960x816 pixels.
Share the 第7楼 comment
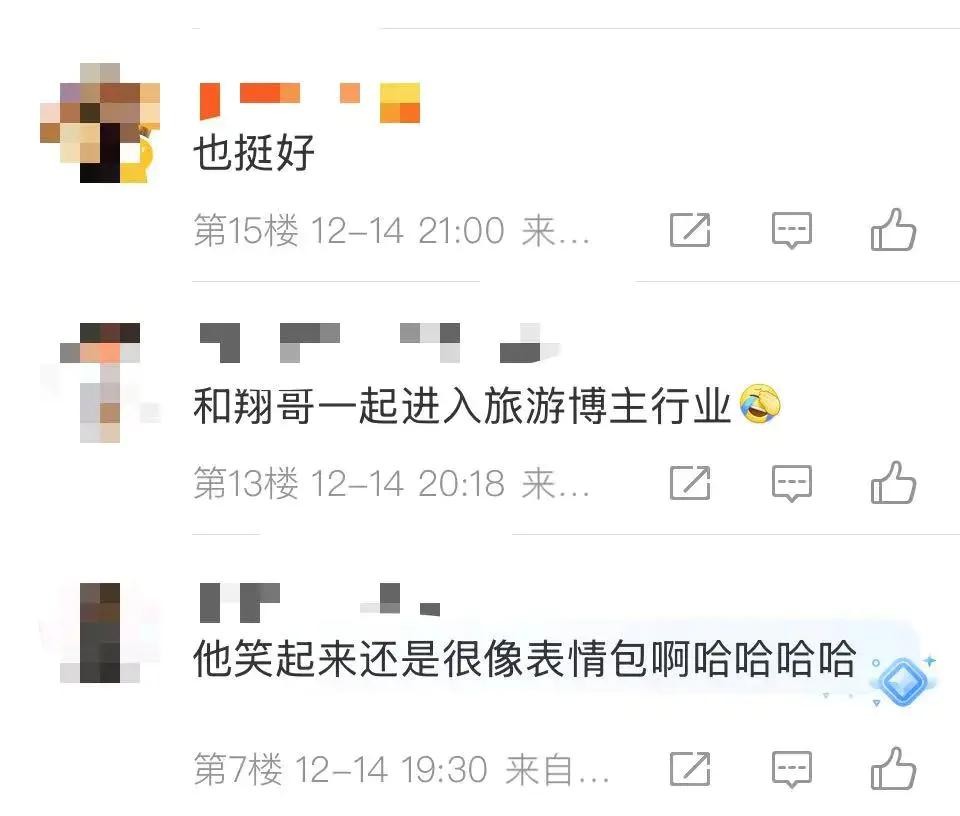click(x=691, y=769)
